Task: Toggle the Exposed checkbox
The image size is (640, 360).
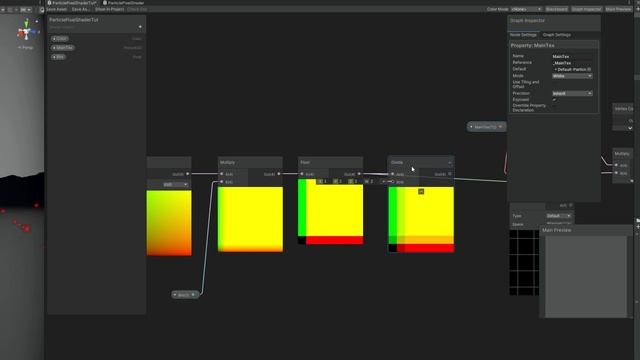Action: click(554, 100)
